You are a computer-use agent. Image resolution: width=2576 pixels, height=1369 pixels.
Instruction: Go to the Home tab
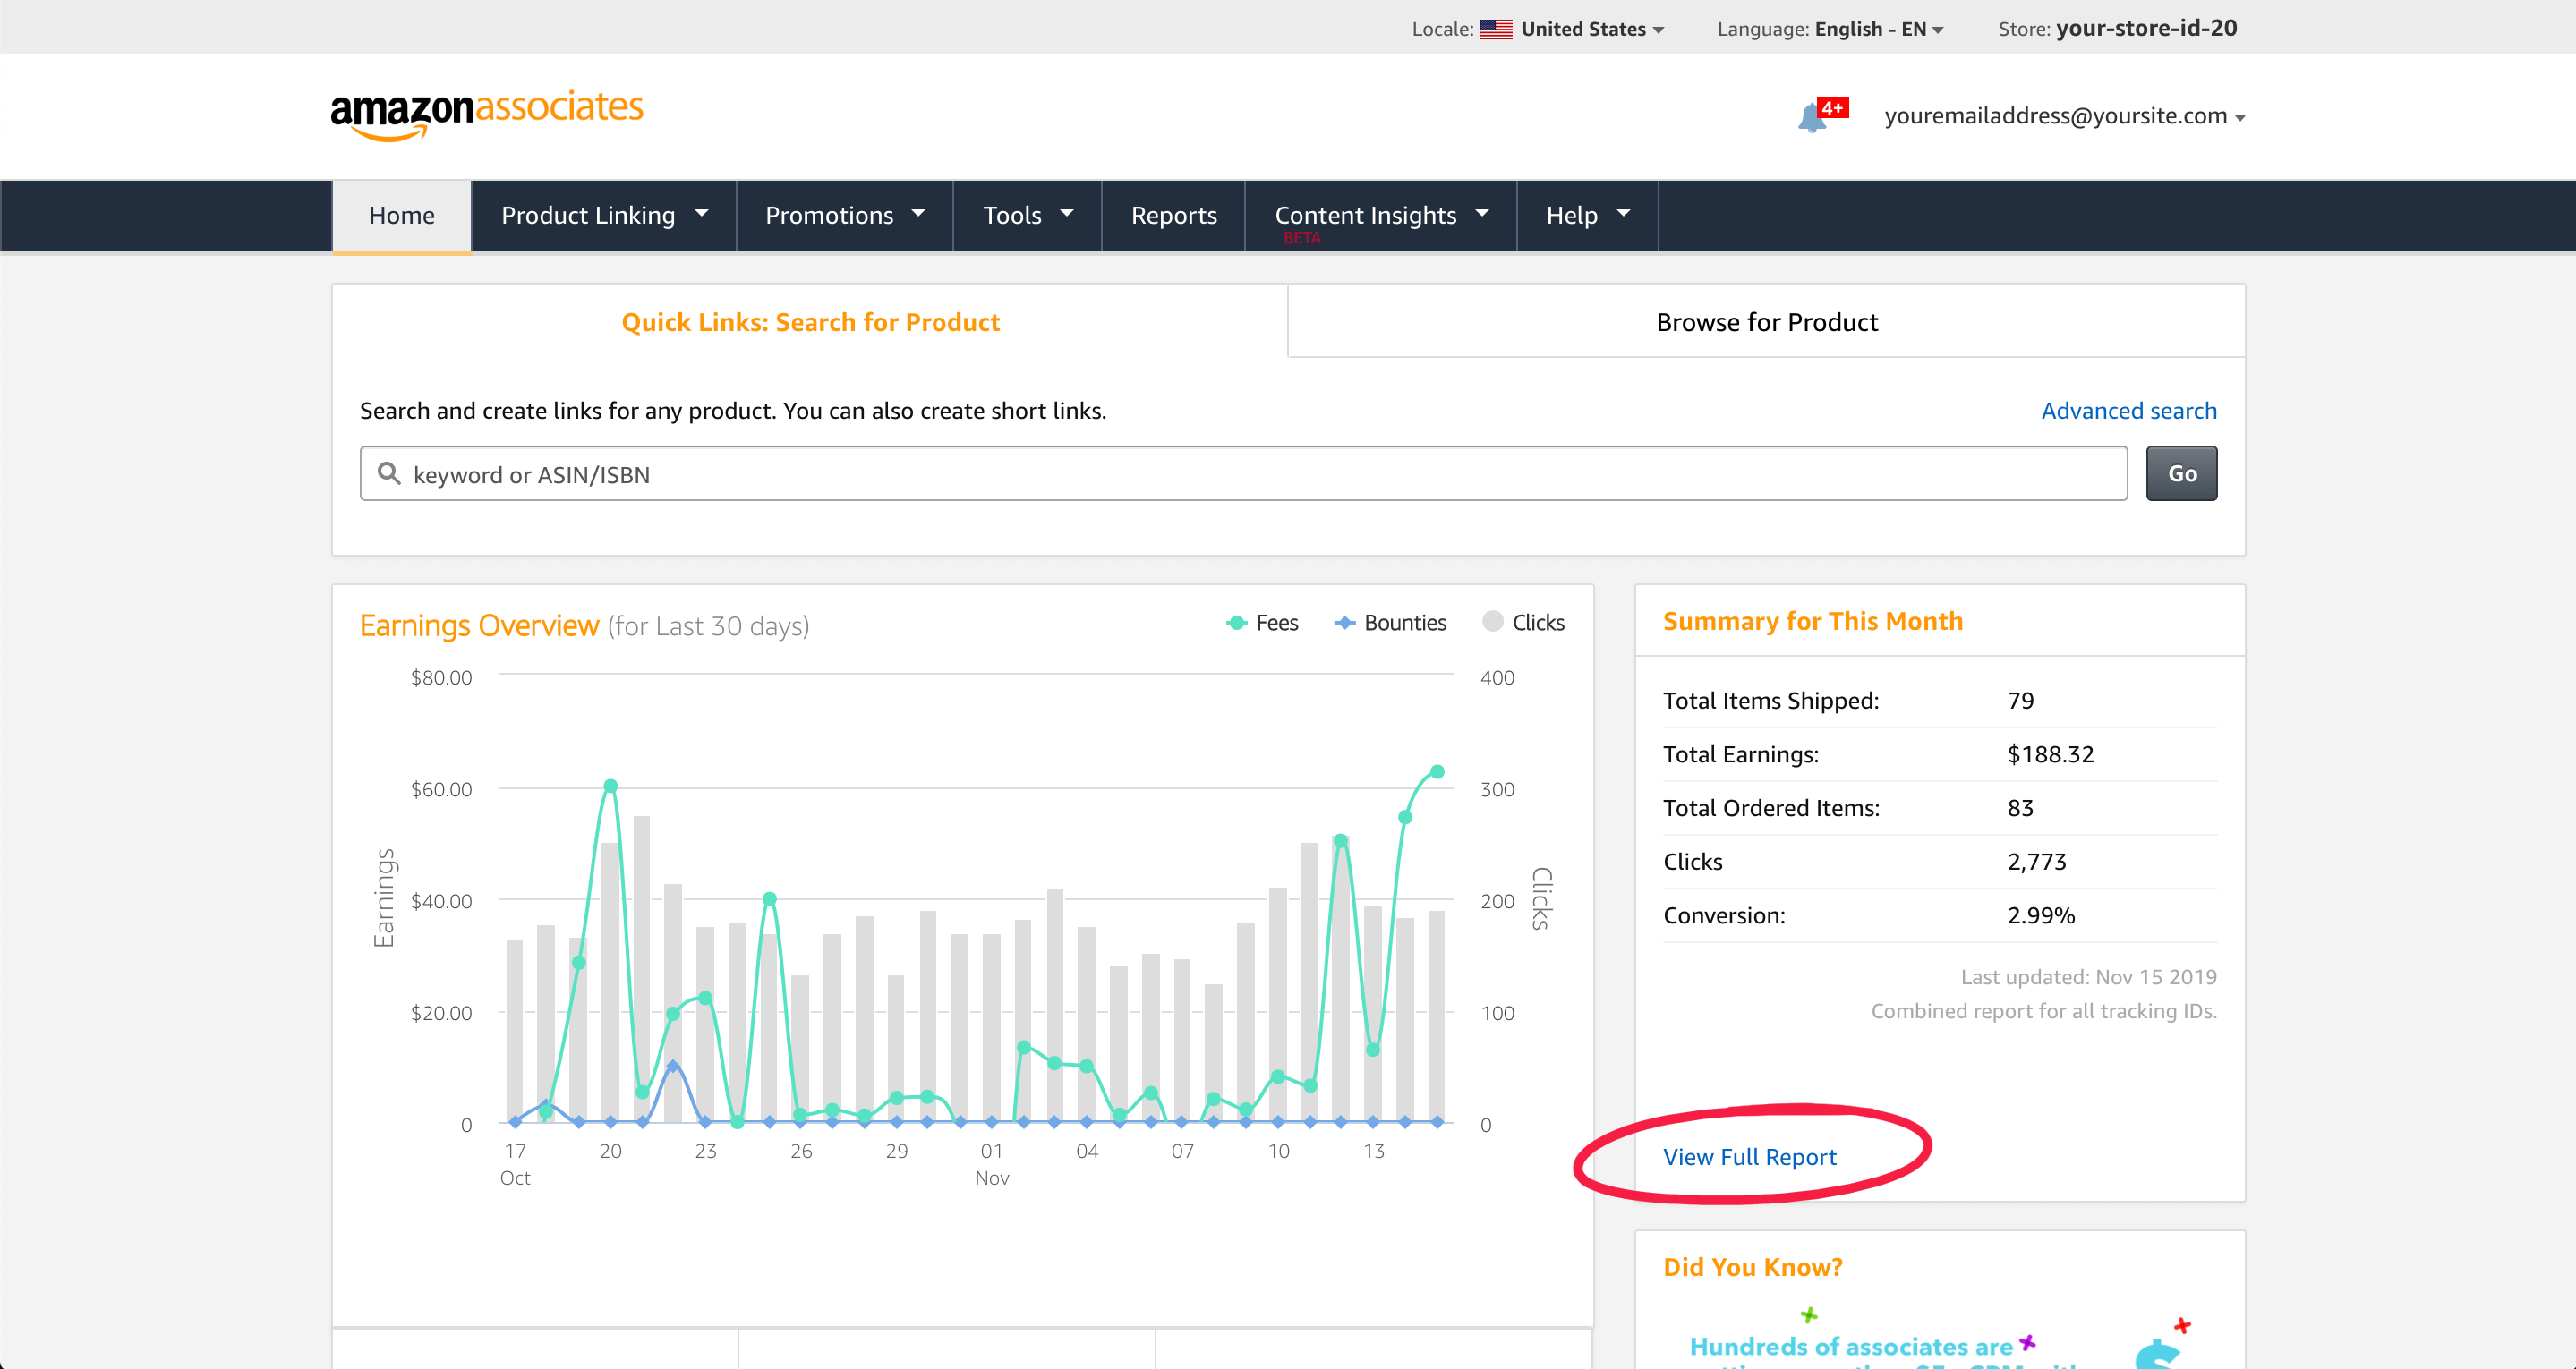click(x=402, y=215)
